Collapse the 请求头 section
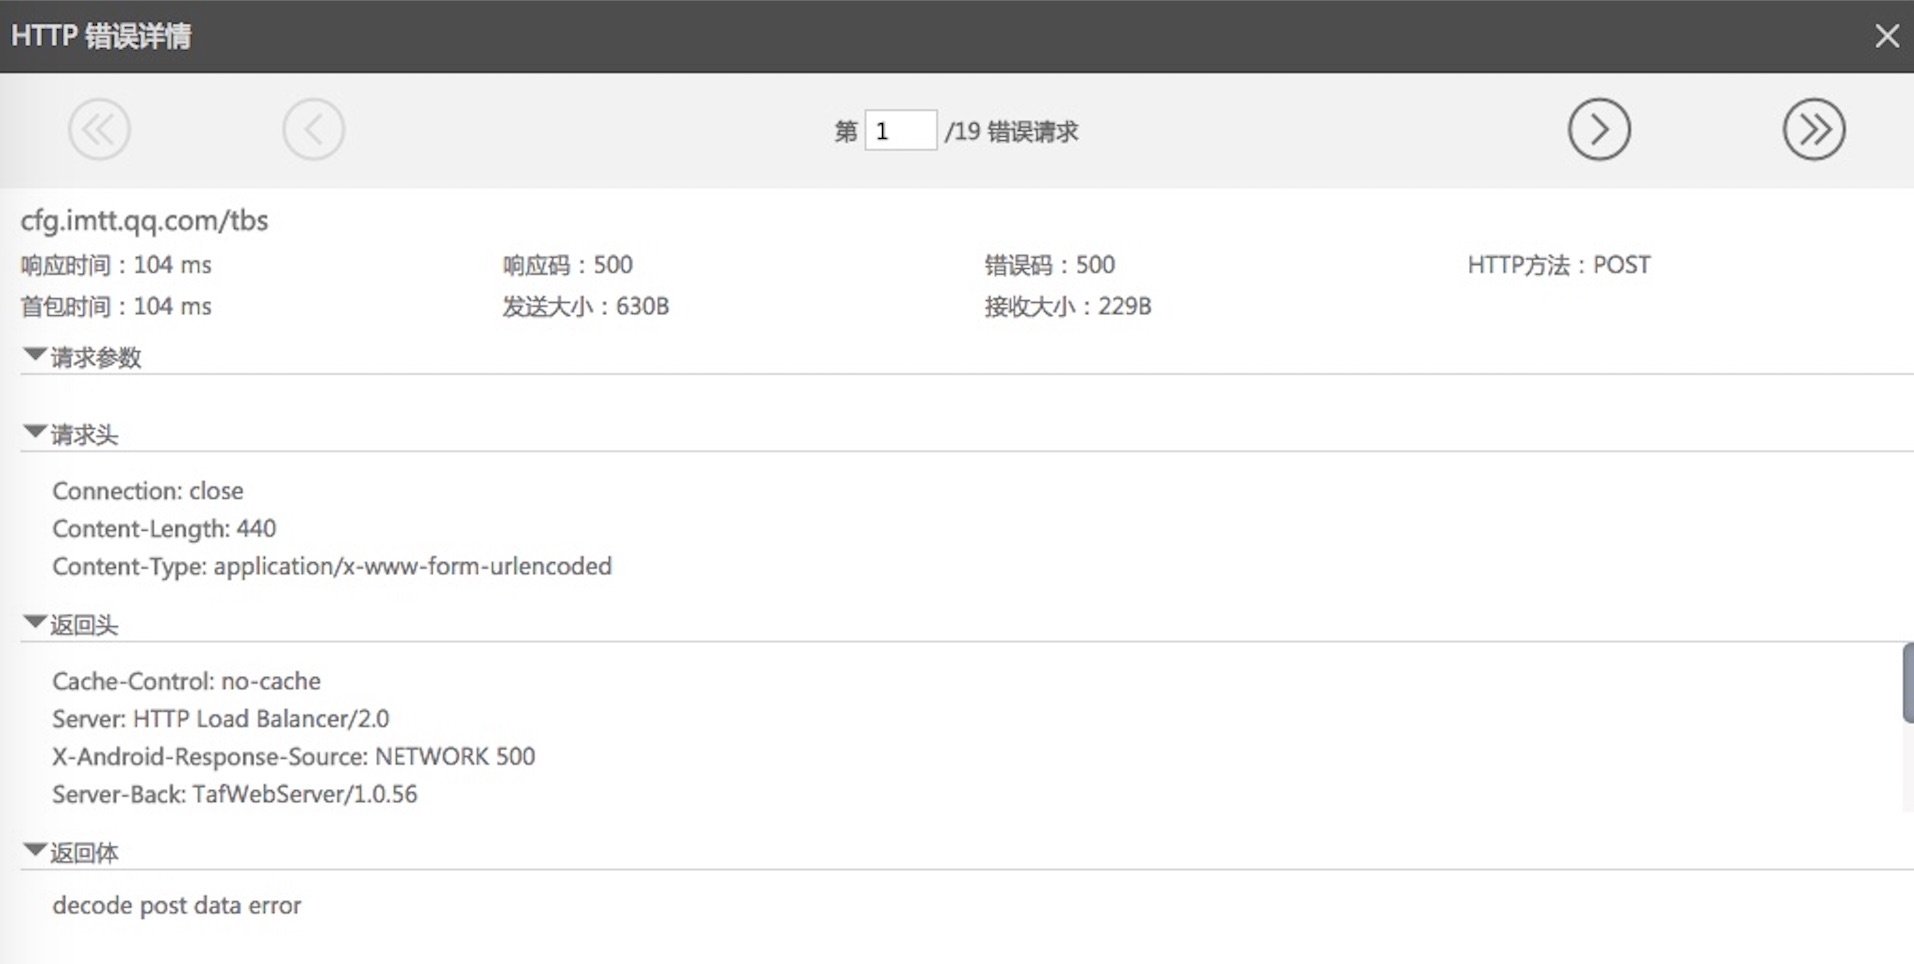 [35, 433]
